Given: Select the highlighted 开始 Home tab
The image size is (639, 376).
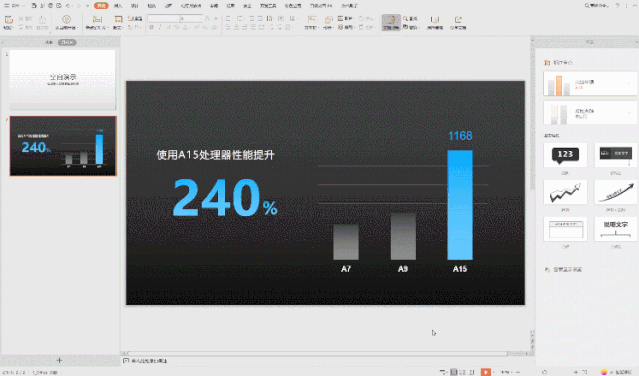Looking at the screenshot, I should [101, 6].
